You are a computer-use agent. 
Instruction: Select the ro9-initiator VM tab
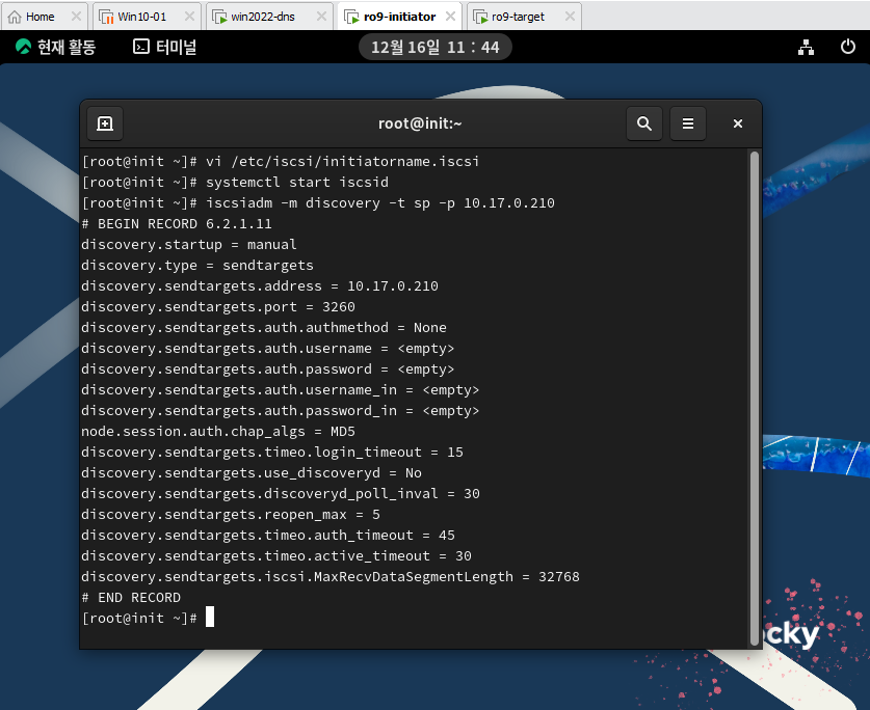399,17
